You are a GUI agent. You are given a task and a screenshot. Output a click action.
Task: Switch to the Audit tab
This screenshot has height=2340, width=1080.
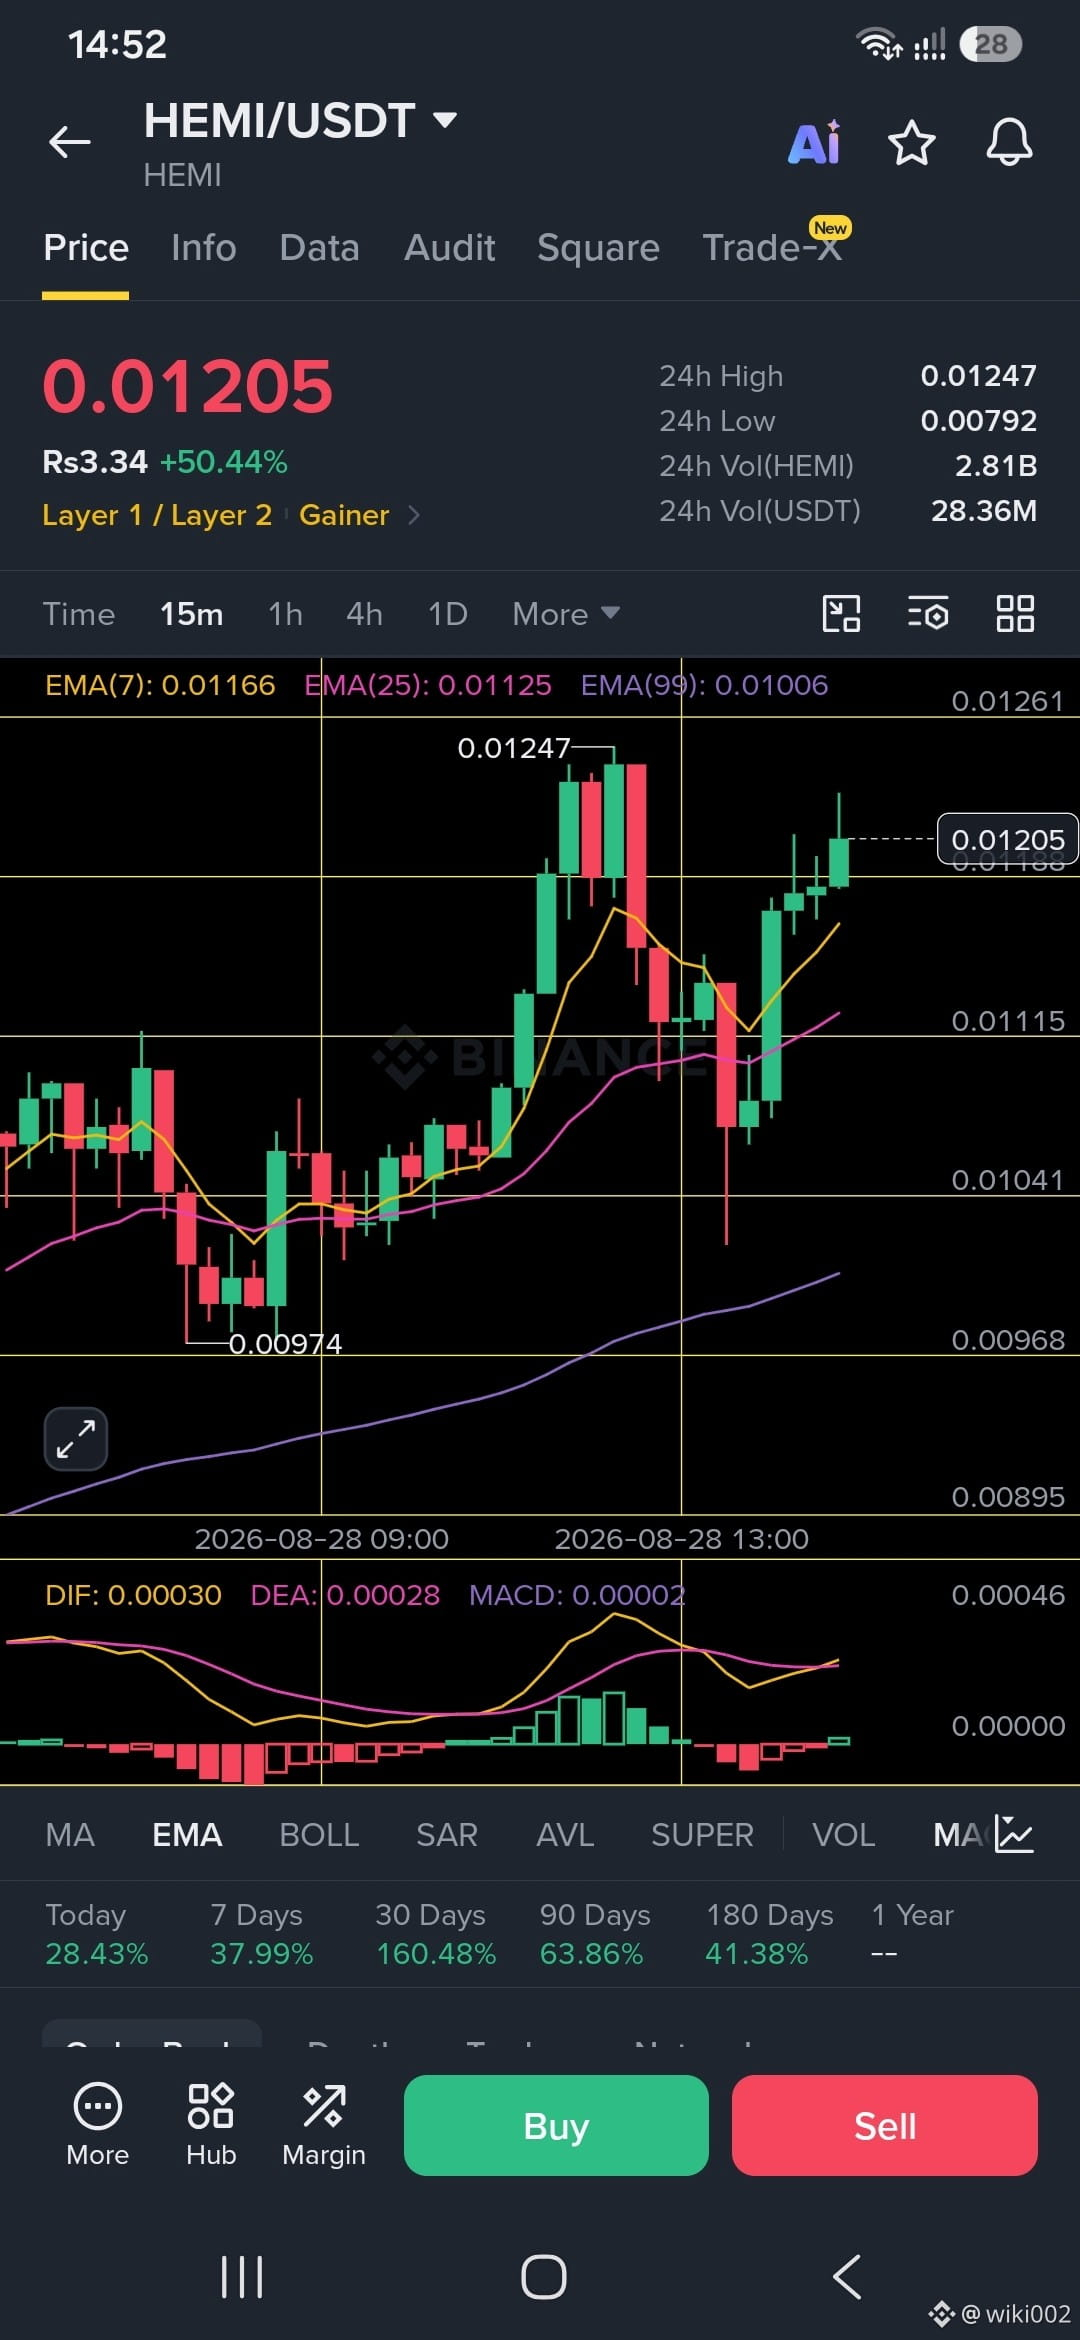point(449,247)
